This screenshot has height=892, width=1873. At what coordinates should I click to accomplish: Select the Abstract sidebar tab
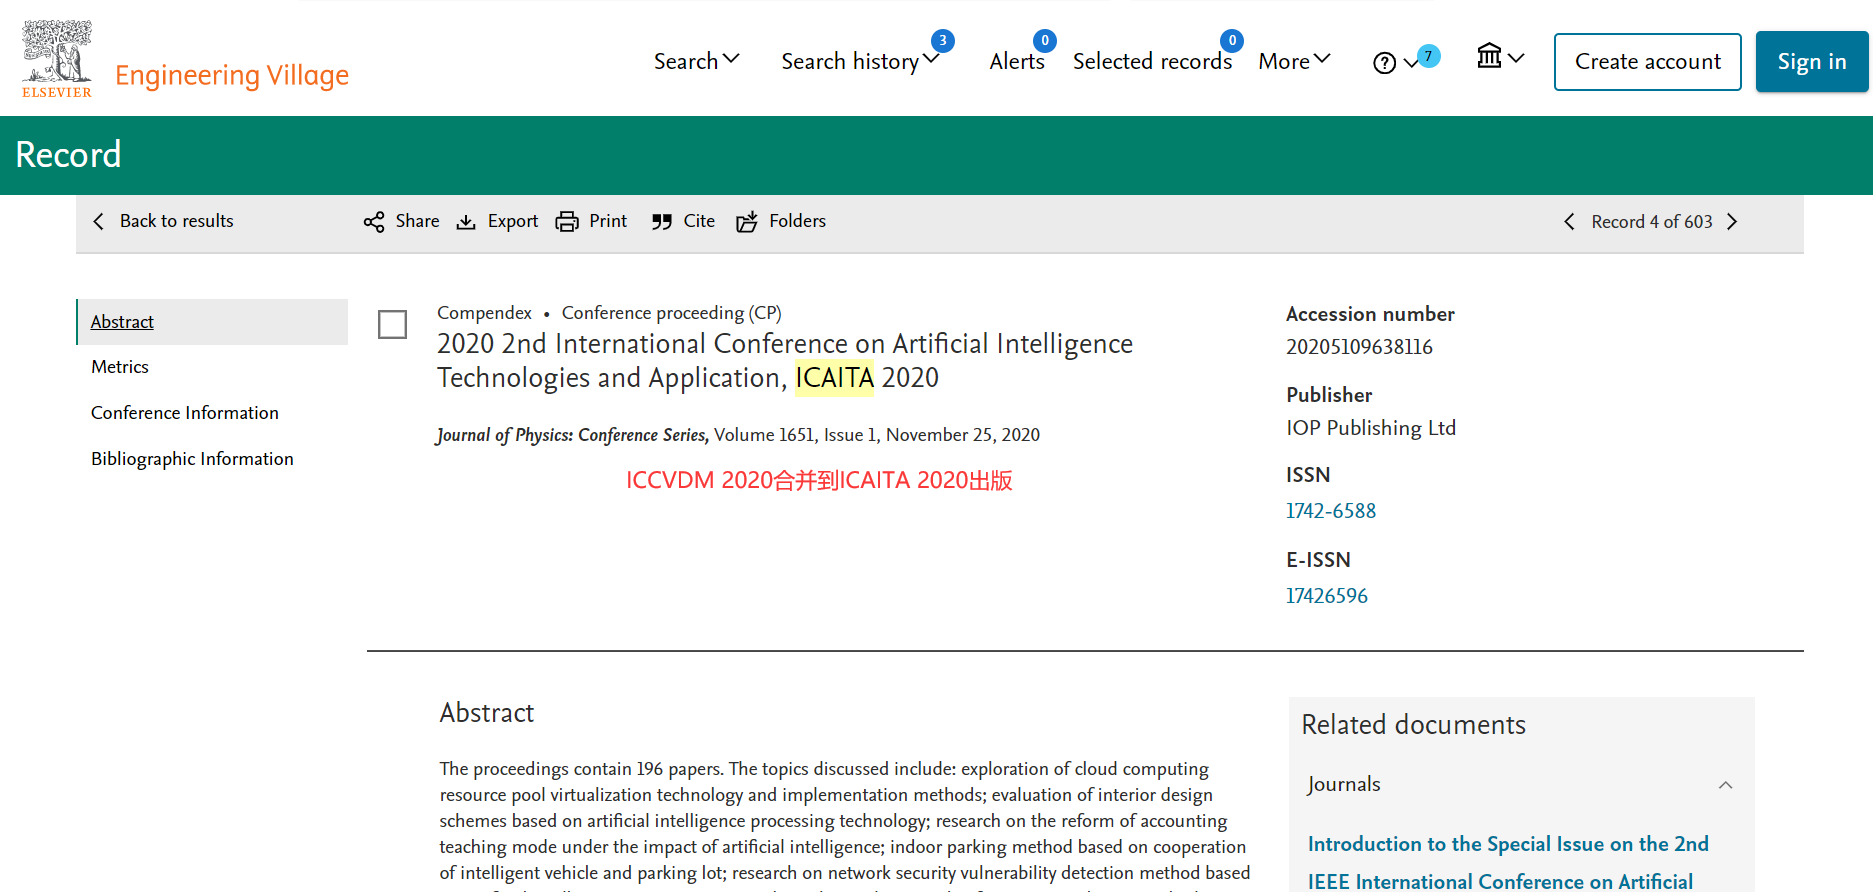pos(212,322)
